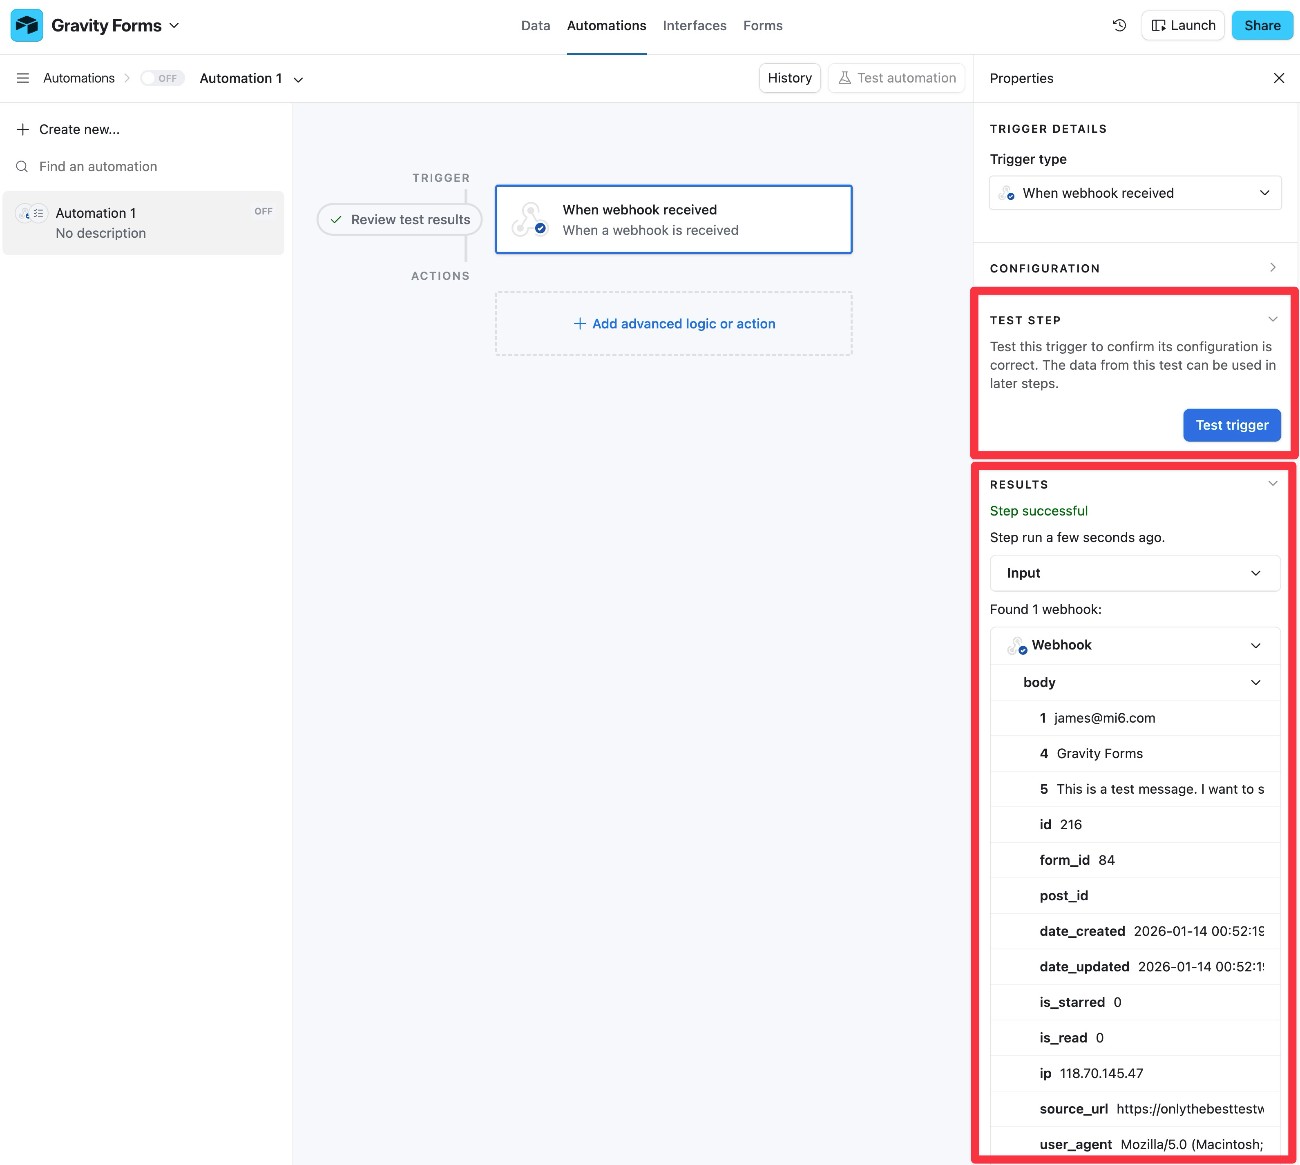Click the Webhook icon in Results panel
Image resolution: width=1300 pixels, height=1165 pixels.
coord(1017,645)
